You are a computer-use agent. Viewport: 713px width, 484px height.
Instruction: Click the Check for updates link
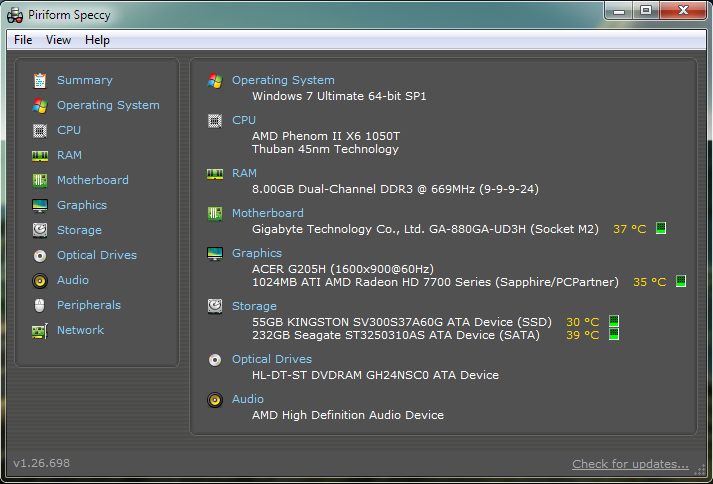pos(630,464)
